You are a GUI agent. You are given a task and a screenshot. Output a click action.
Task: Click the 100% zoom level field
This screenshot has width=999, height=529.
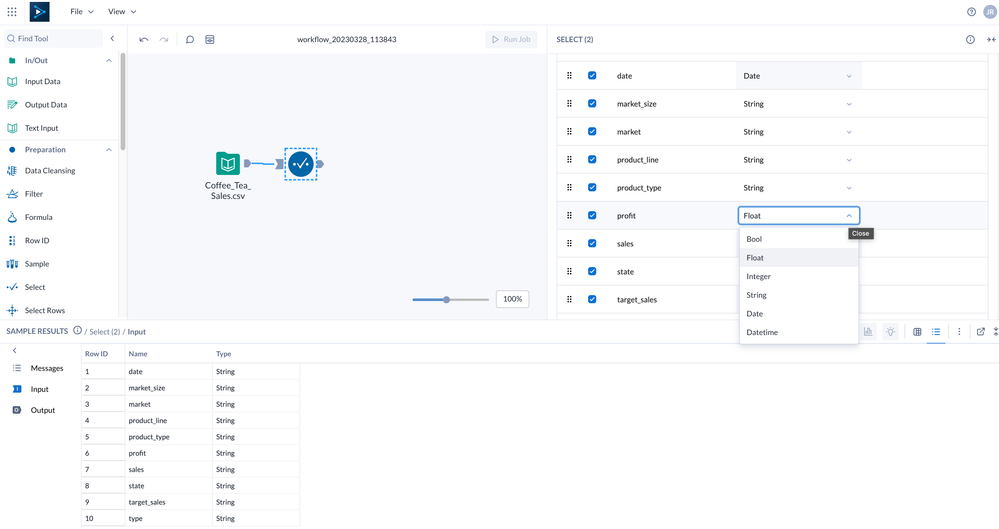[513, 299]
